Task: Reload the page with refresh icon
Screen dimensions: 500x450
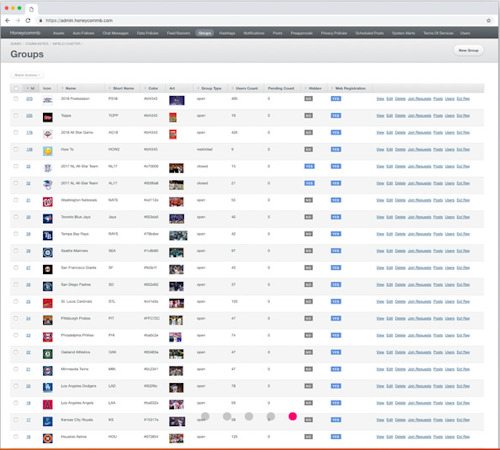Action: (x=28, y=20)
